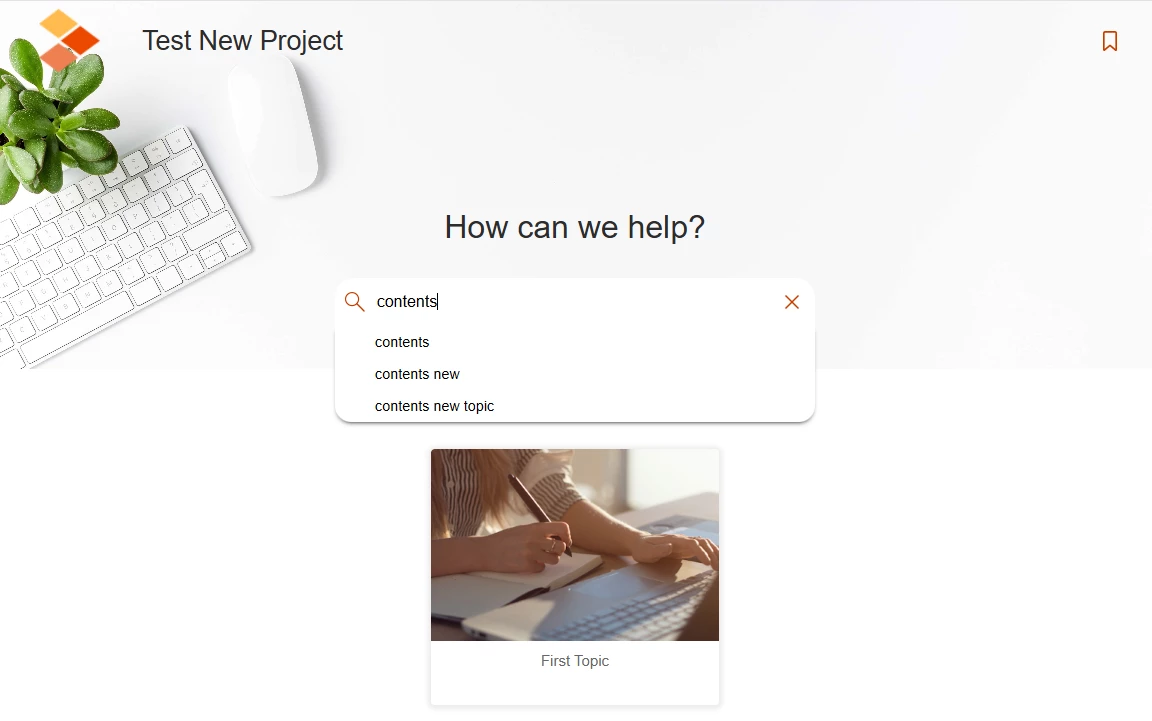1152x721 pixels.
Task: Click the magnifier search icon
Action: [354, 301]
